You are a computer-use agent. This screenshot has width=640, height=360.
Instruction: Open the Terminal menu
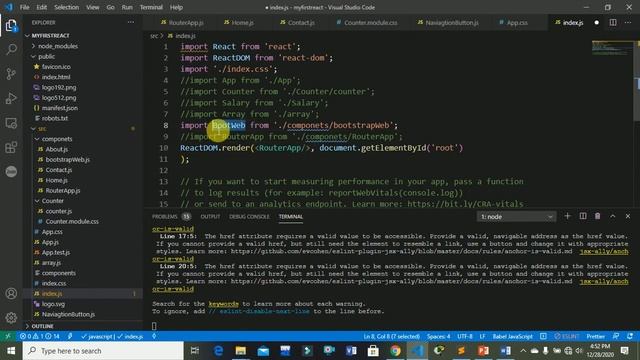151,7
